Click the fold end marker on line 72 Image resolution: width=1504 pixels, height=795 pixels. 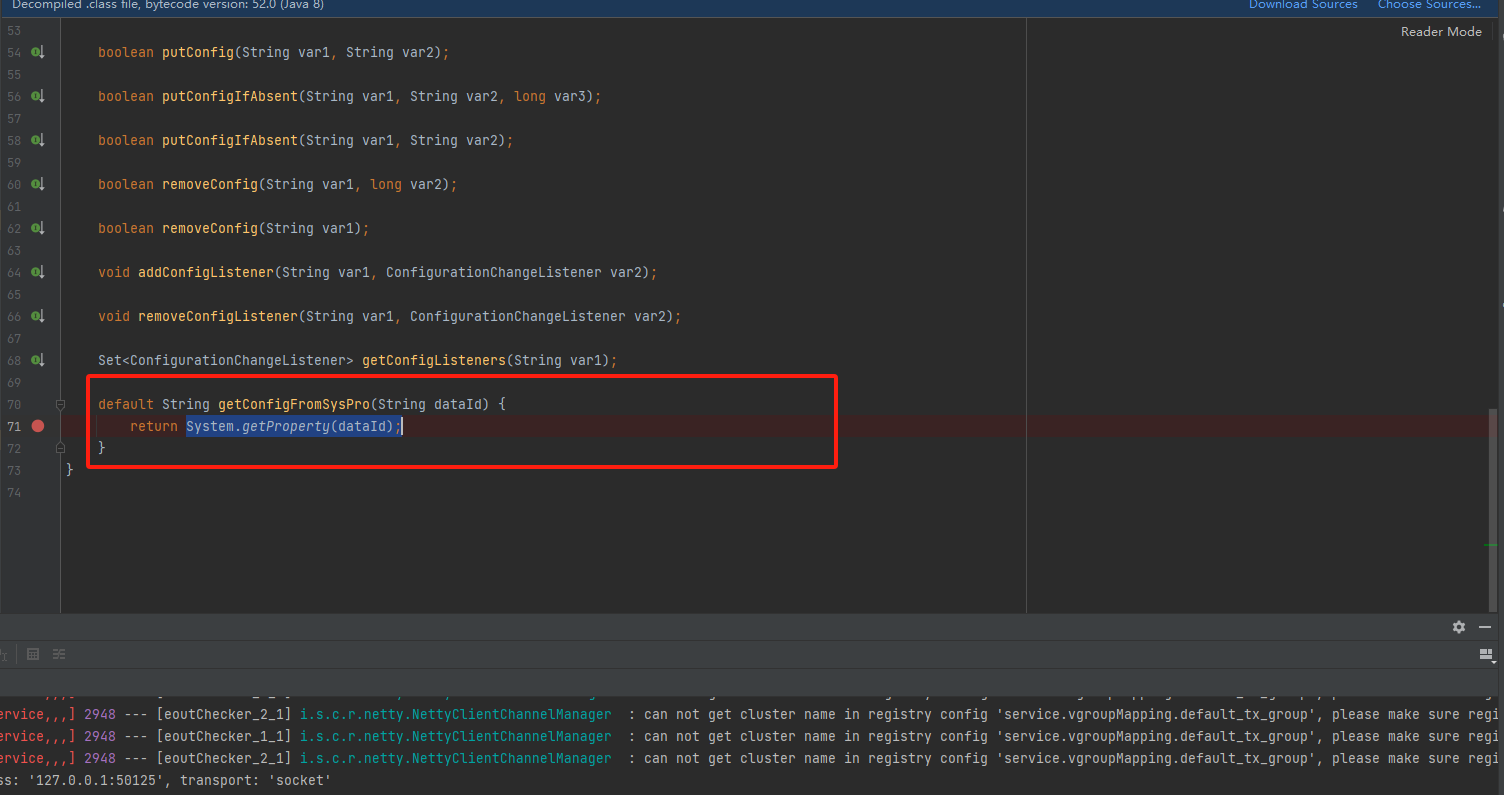(60, 448)
